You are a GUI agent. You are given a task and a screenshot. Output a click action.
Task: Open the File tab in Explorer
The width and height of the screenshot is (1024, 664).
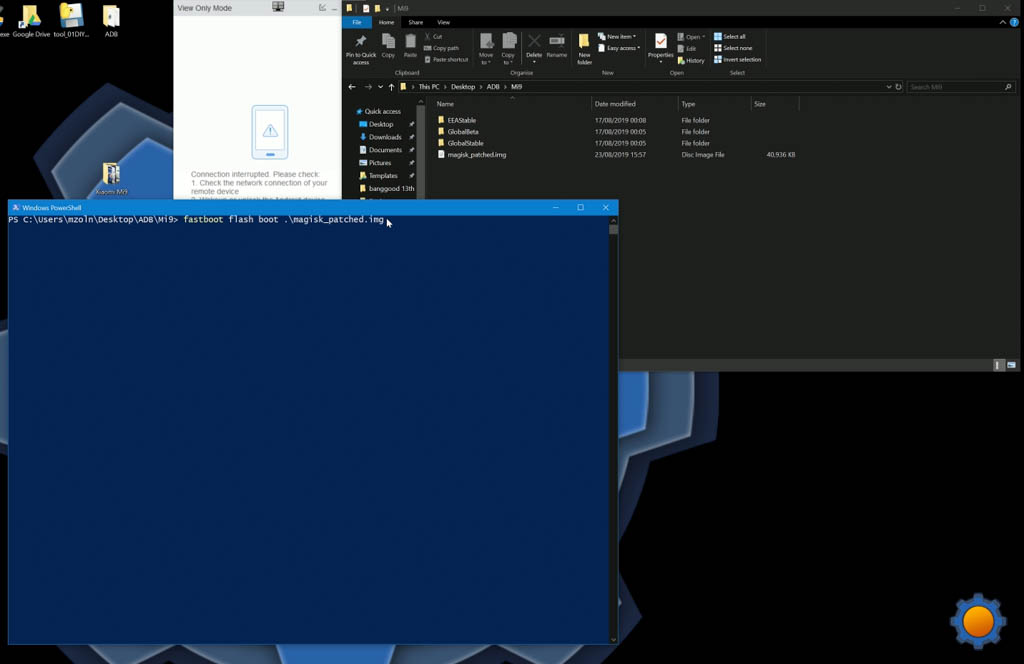(357, 22)
